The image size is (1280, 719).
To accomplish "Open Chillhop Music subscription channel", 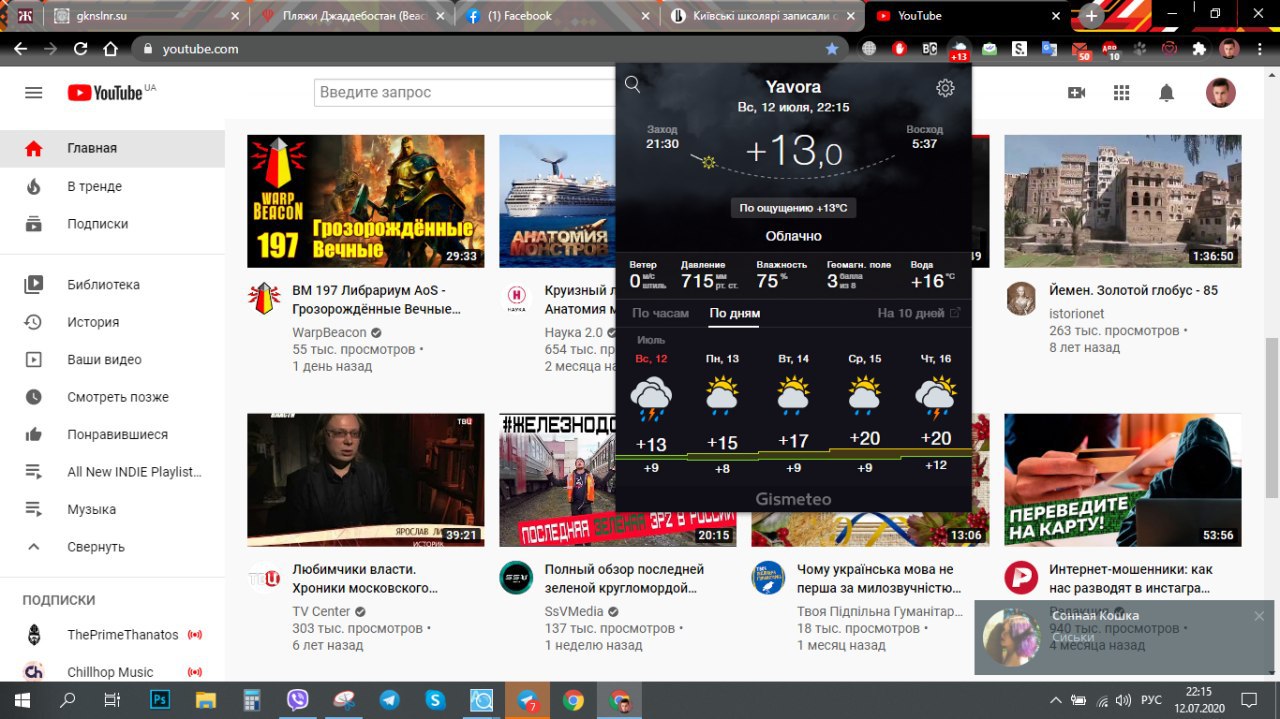I will coord(112,672).
